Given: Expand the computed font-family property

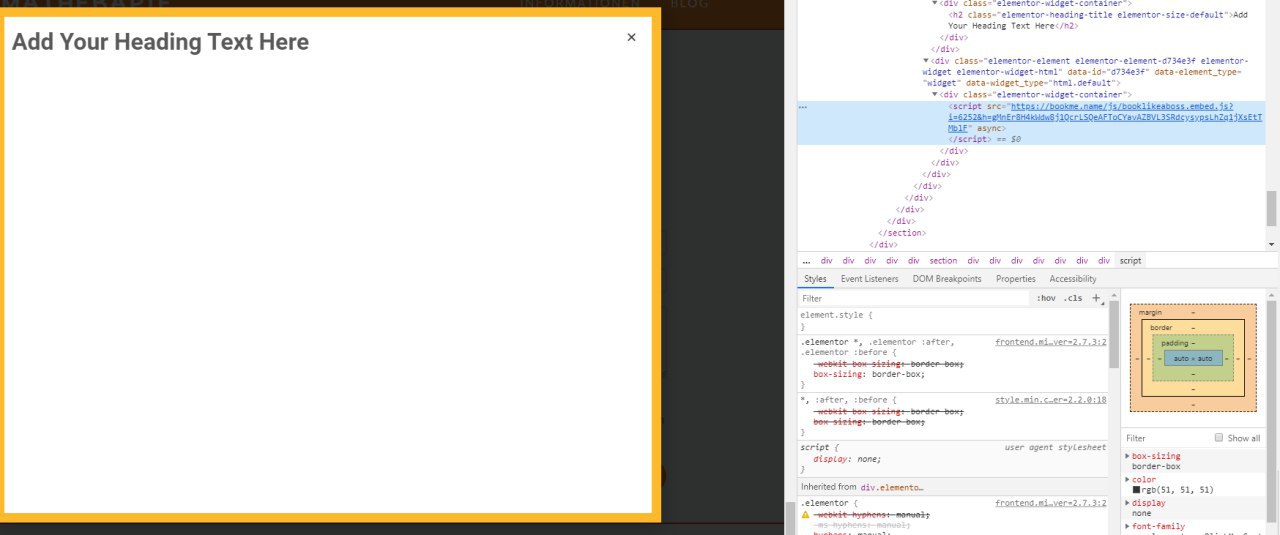Looking at the screenshot, I should [x=1128, y=526].
